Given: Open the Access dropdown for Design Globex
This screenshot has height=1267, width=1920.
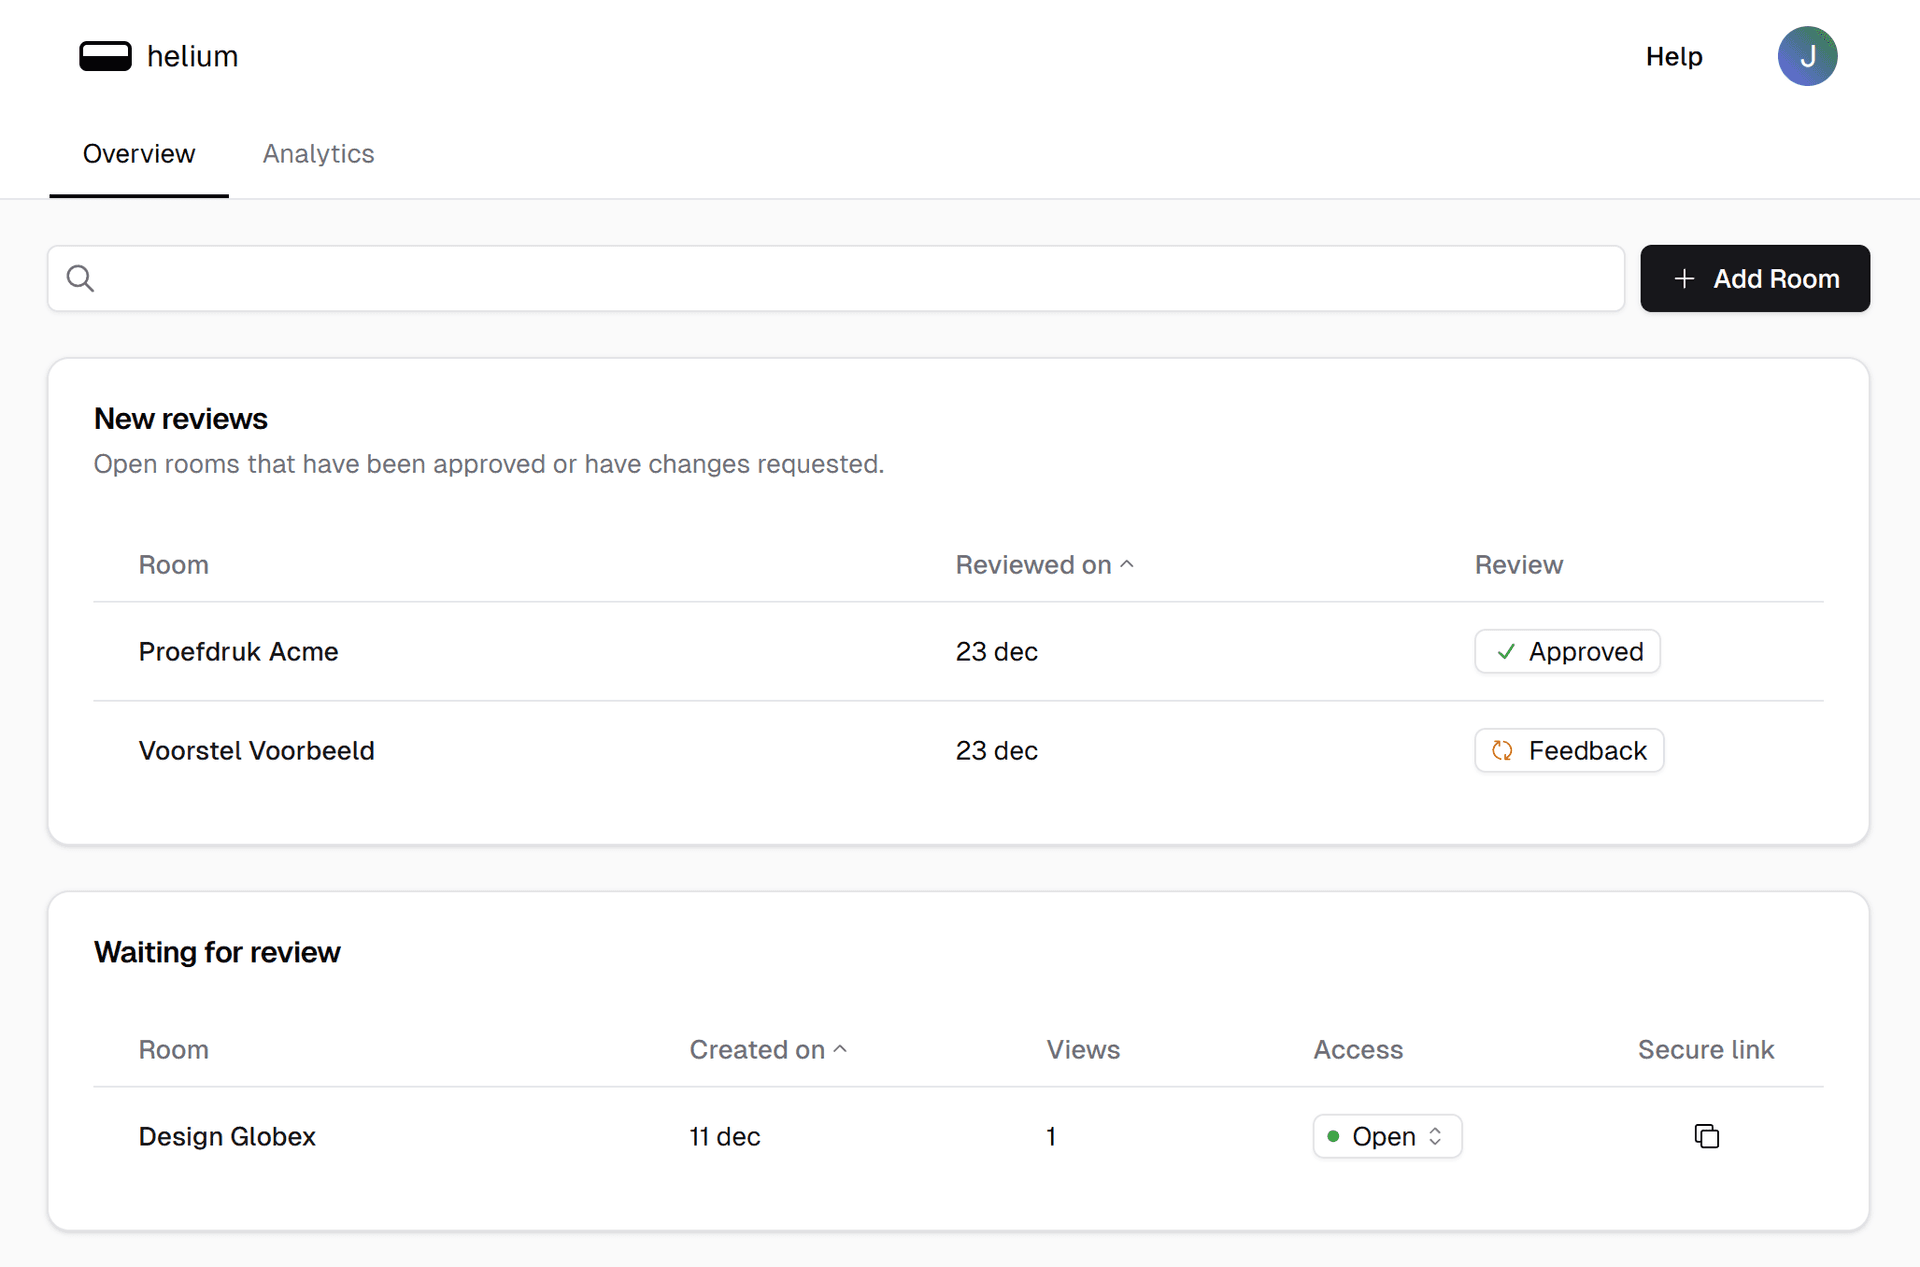Looking at the screenshot, I should pyautogui.click(x=1387, y=1136).
